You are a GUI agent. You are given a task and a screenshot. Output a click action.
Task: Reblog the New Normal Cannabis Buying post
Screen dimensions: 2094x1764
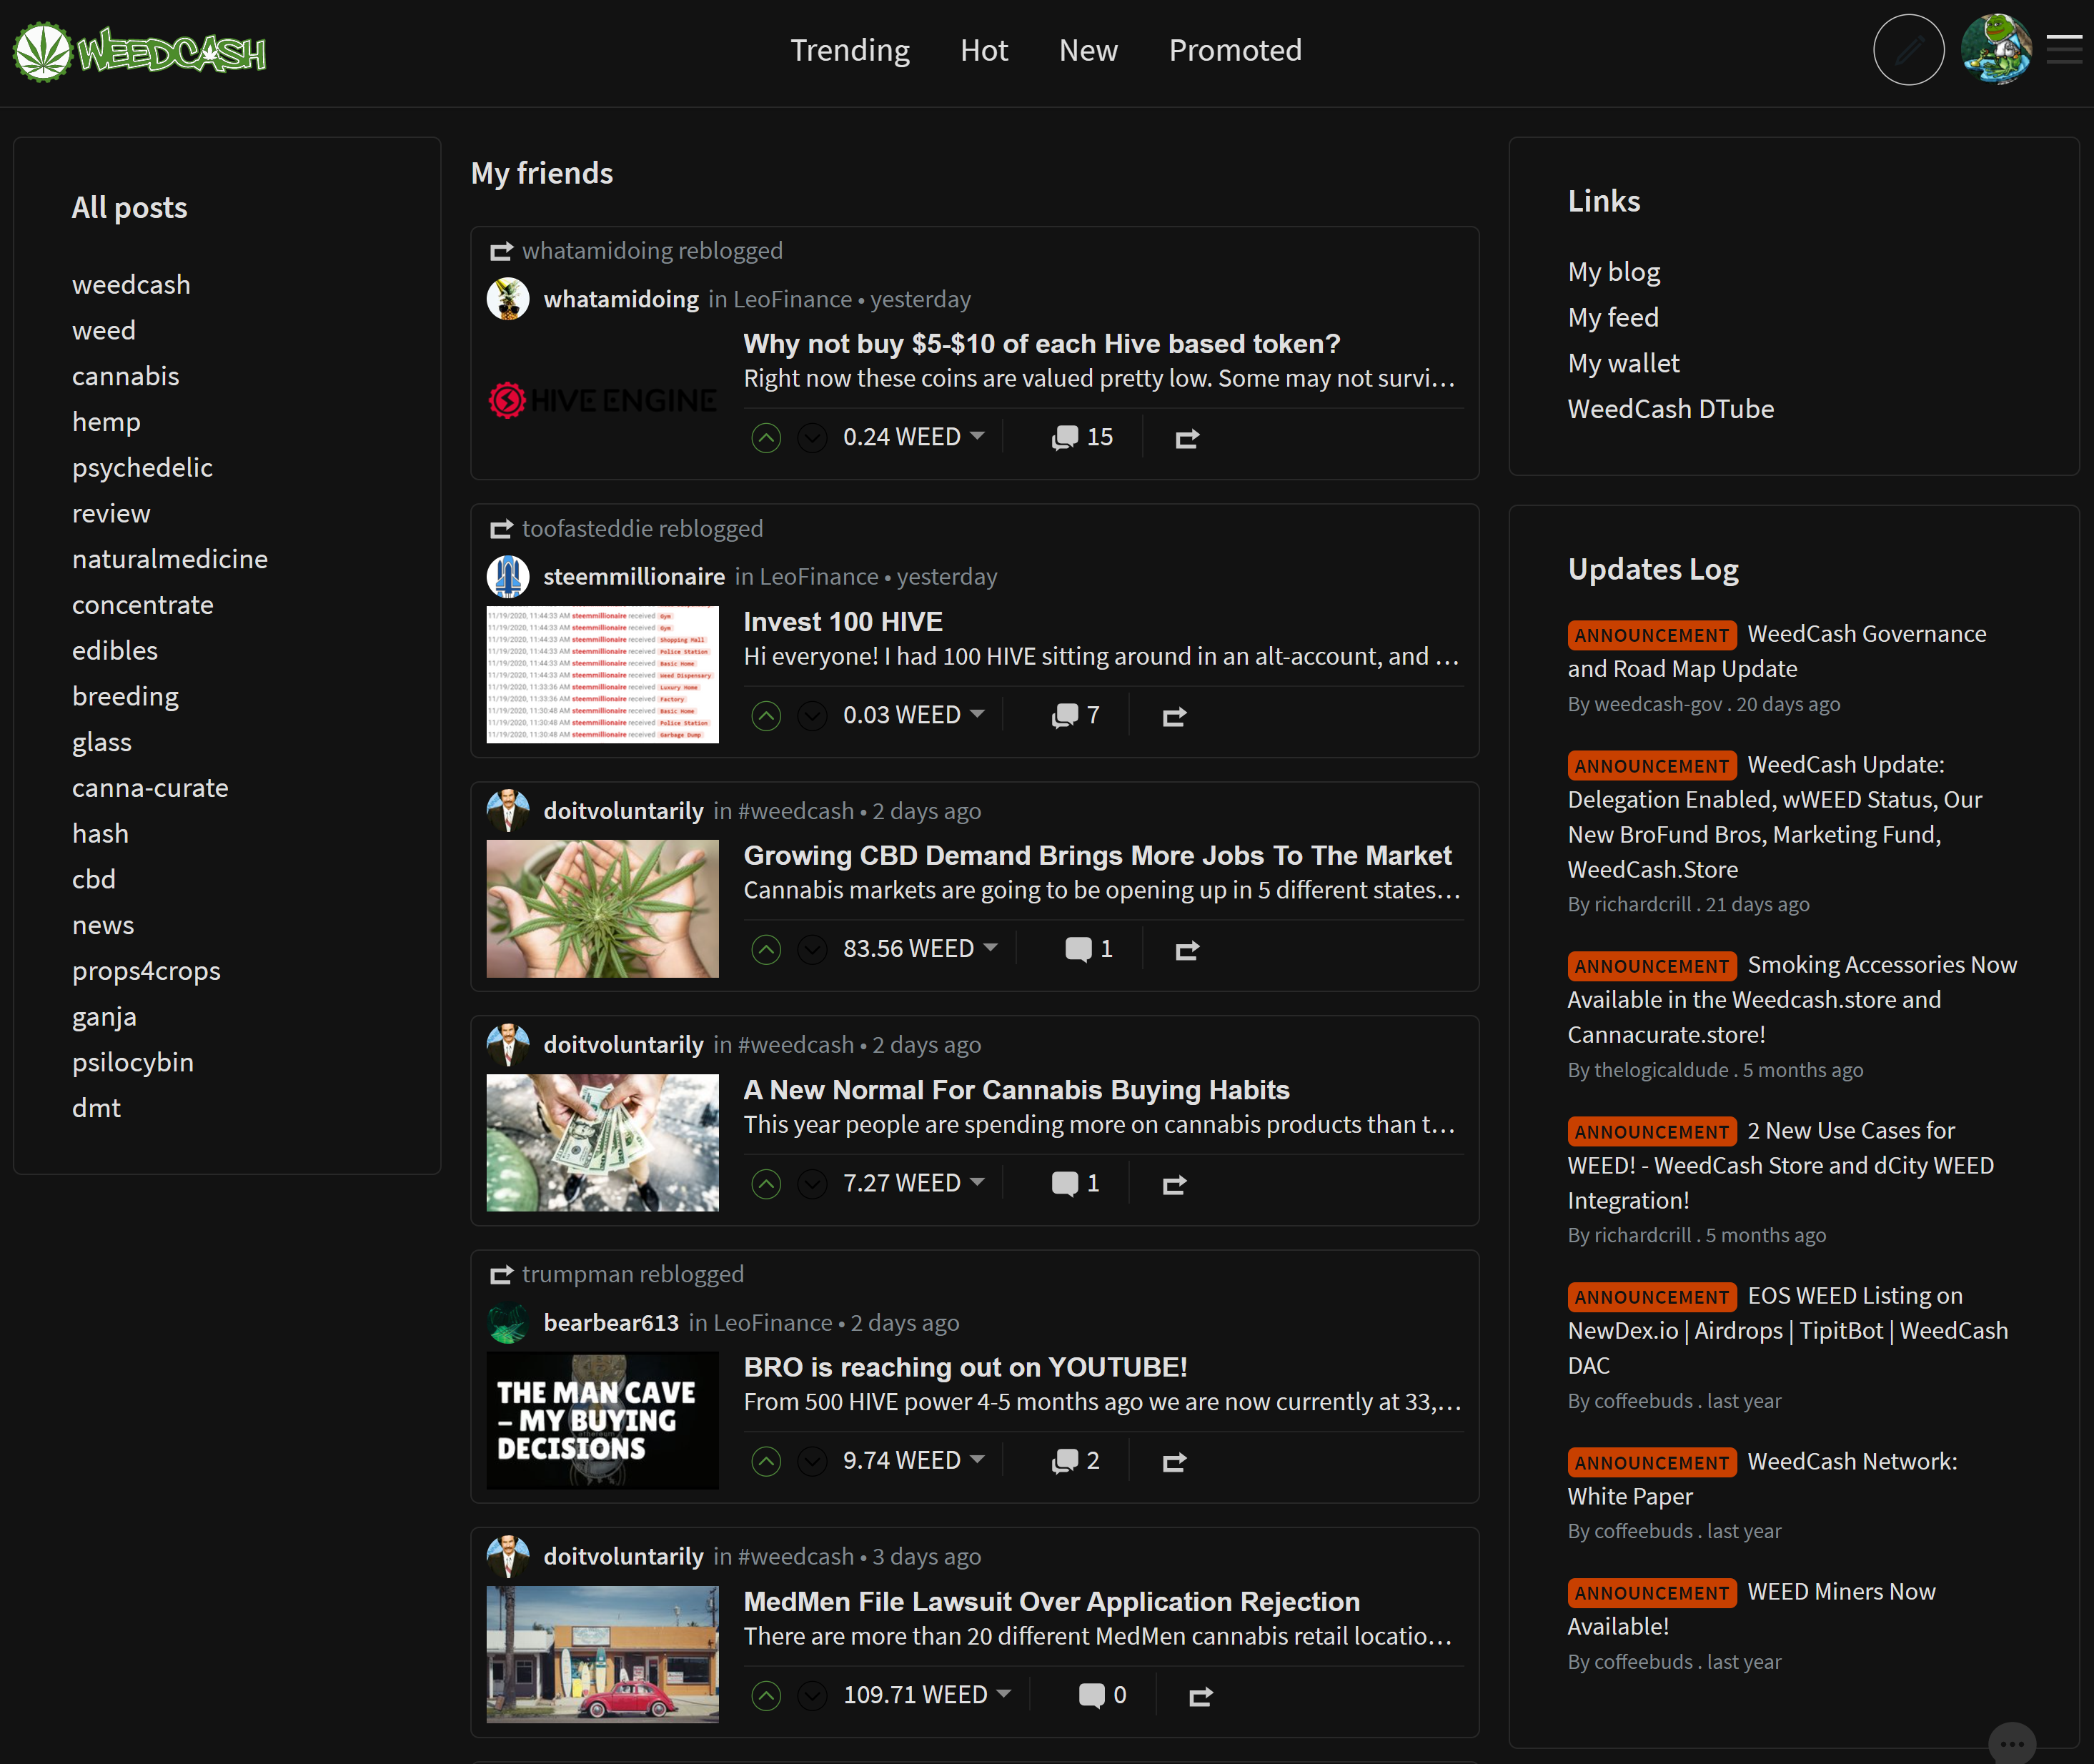[1174, 1185]
